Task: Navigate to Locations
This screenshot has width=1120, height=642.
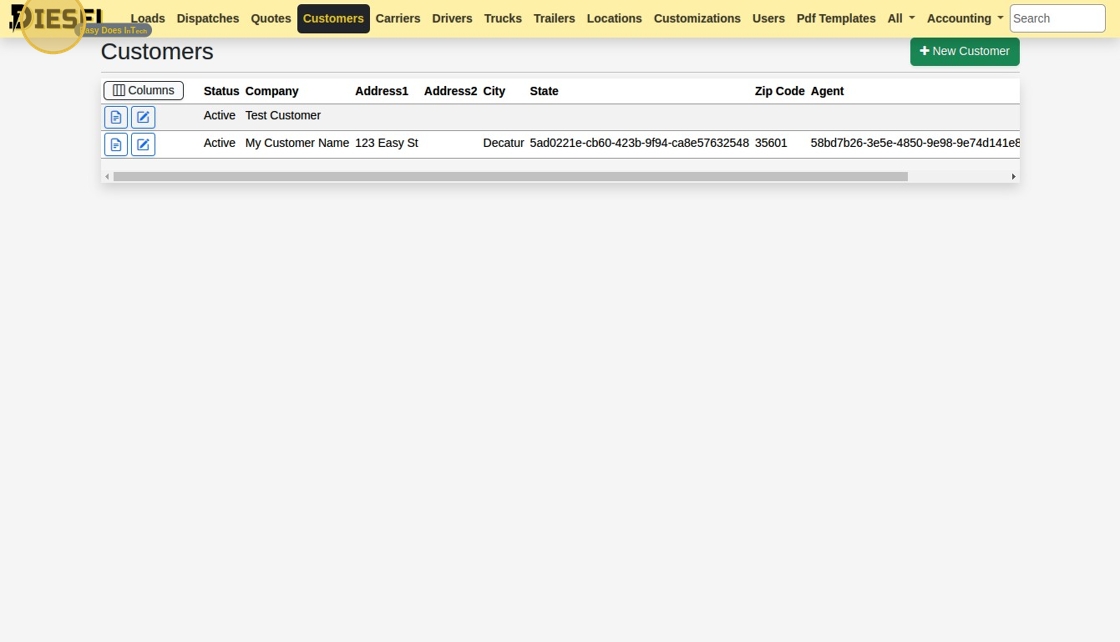Action: tap(614, 19)
